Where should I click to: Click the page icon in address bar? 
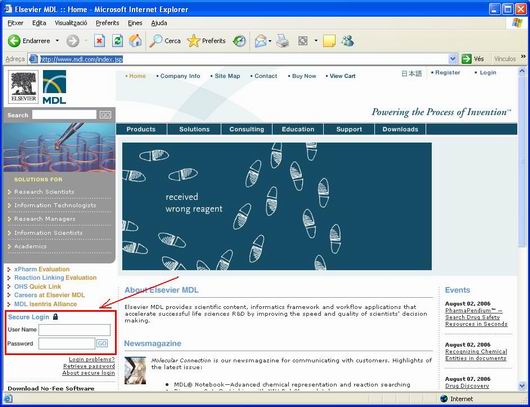[33, 59]
